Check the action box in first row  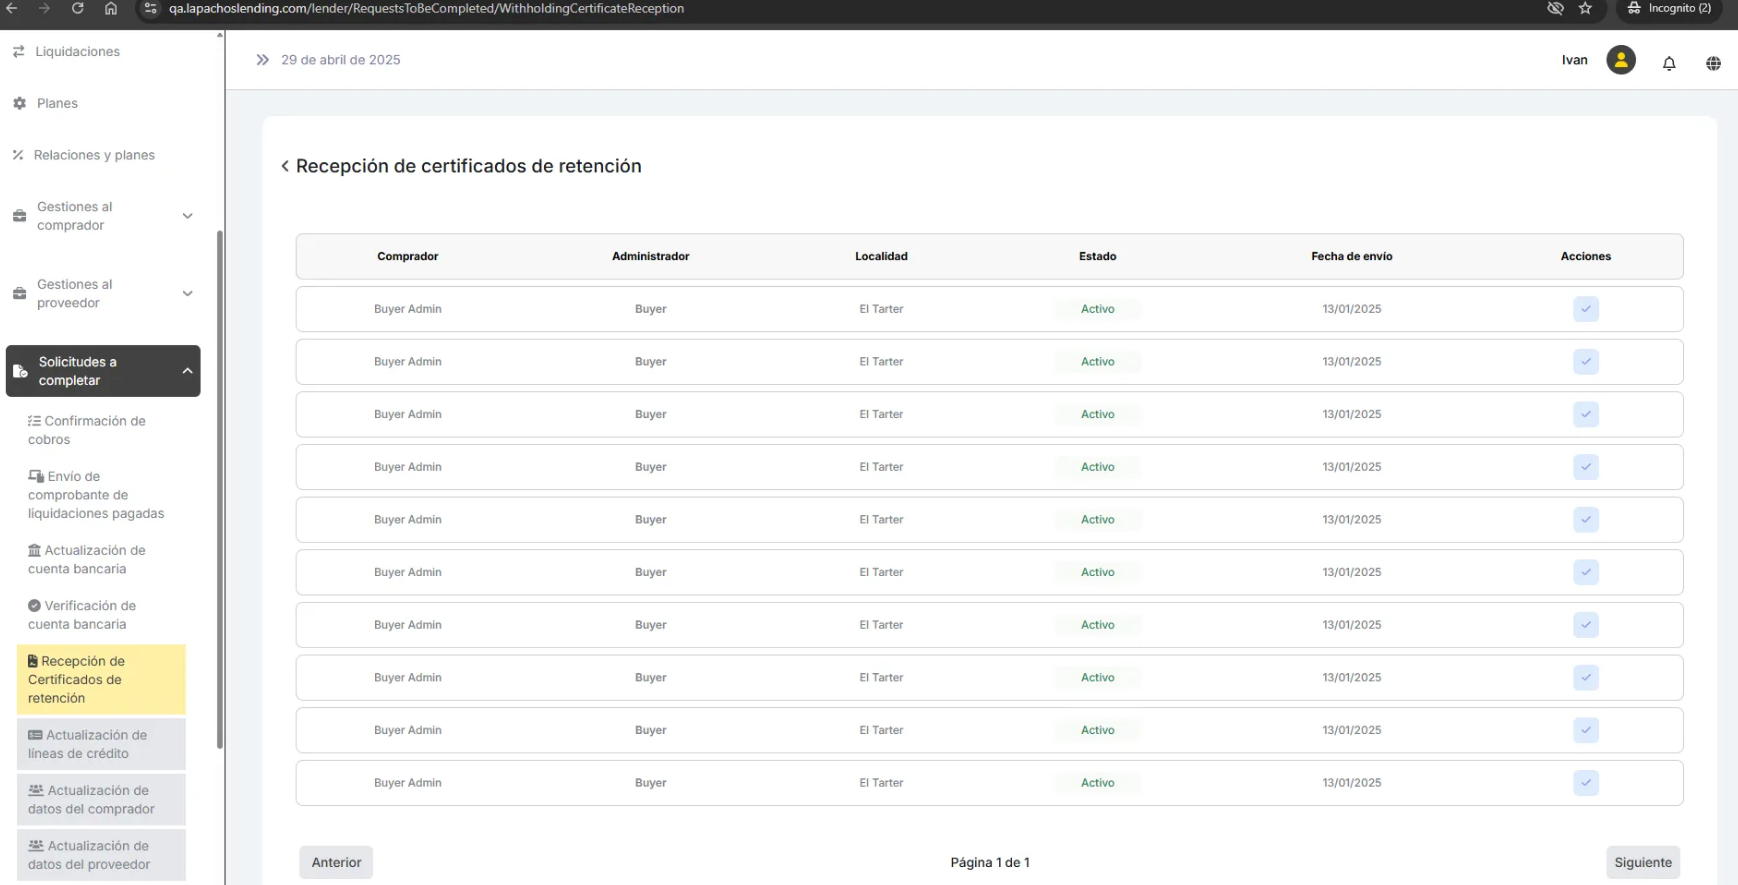click(1585, 309)
